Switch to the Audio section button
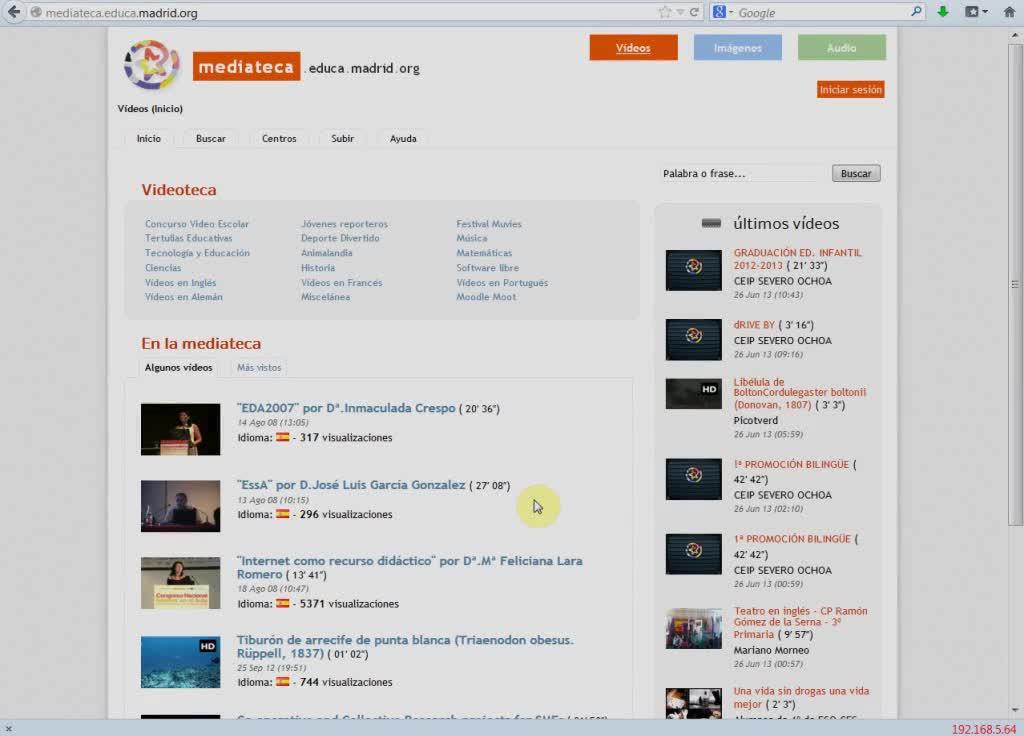This screenshot has height=736, width=1024. point(841,48)
